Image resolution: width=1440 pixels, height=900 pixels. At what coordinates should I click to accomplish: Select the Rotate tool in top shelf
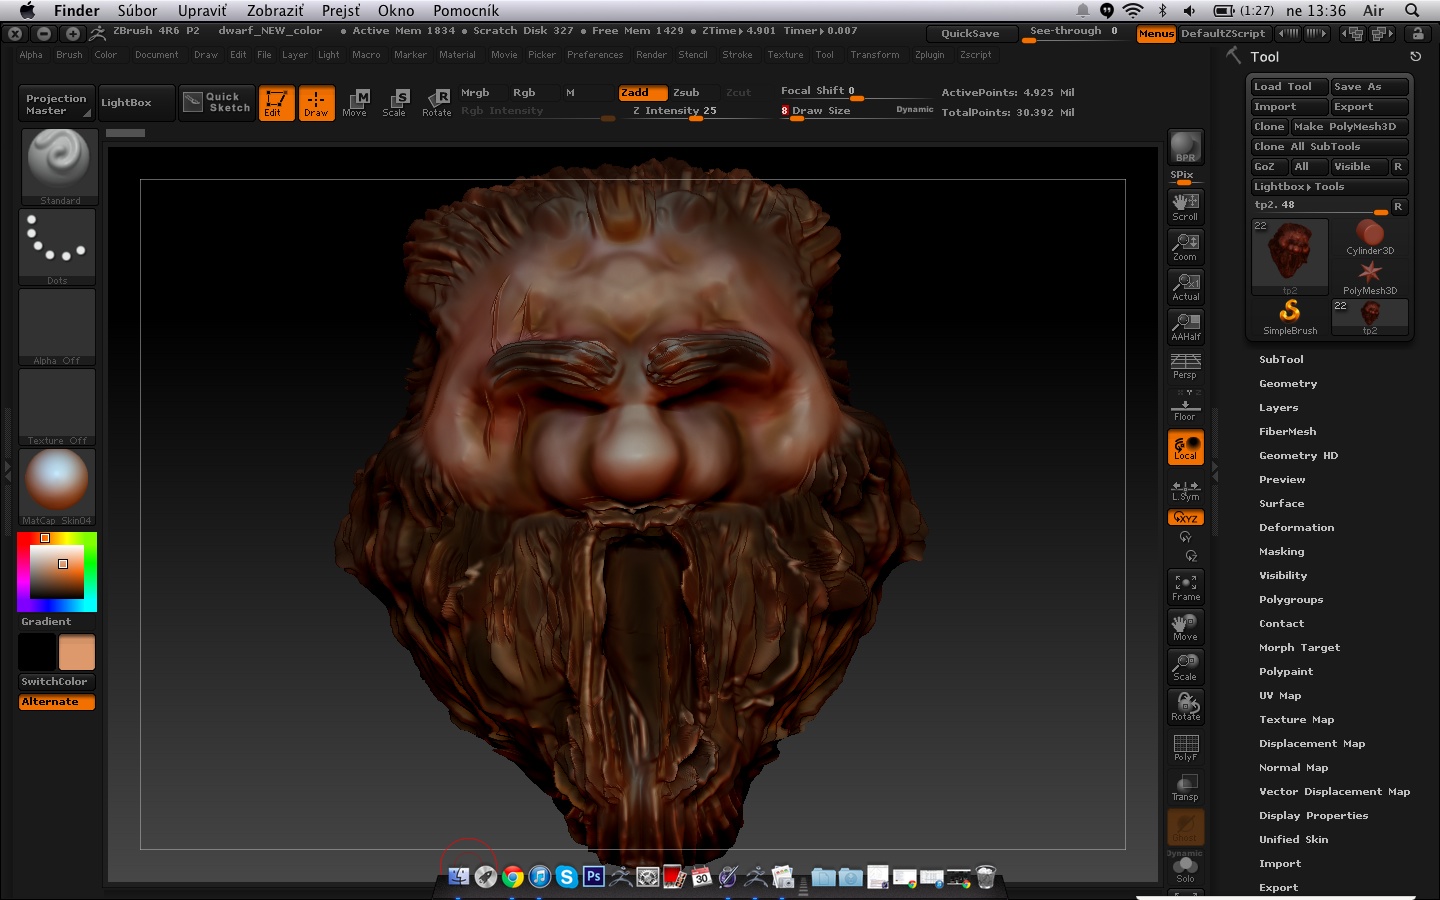point(436,102)
